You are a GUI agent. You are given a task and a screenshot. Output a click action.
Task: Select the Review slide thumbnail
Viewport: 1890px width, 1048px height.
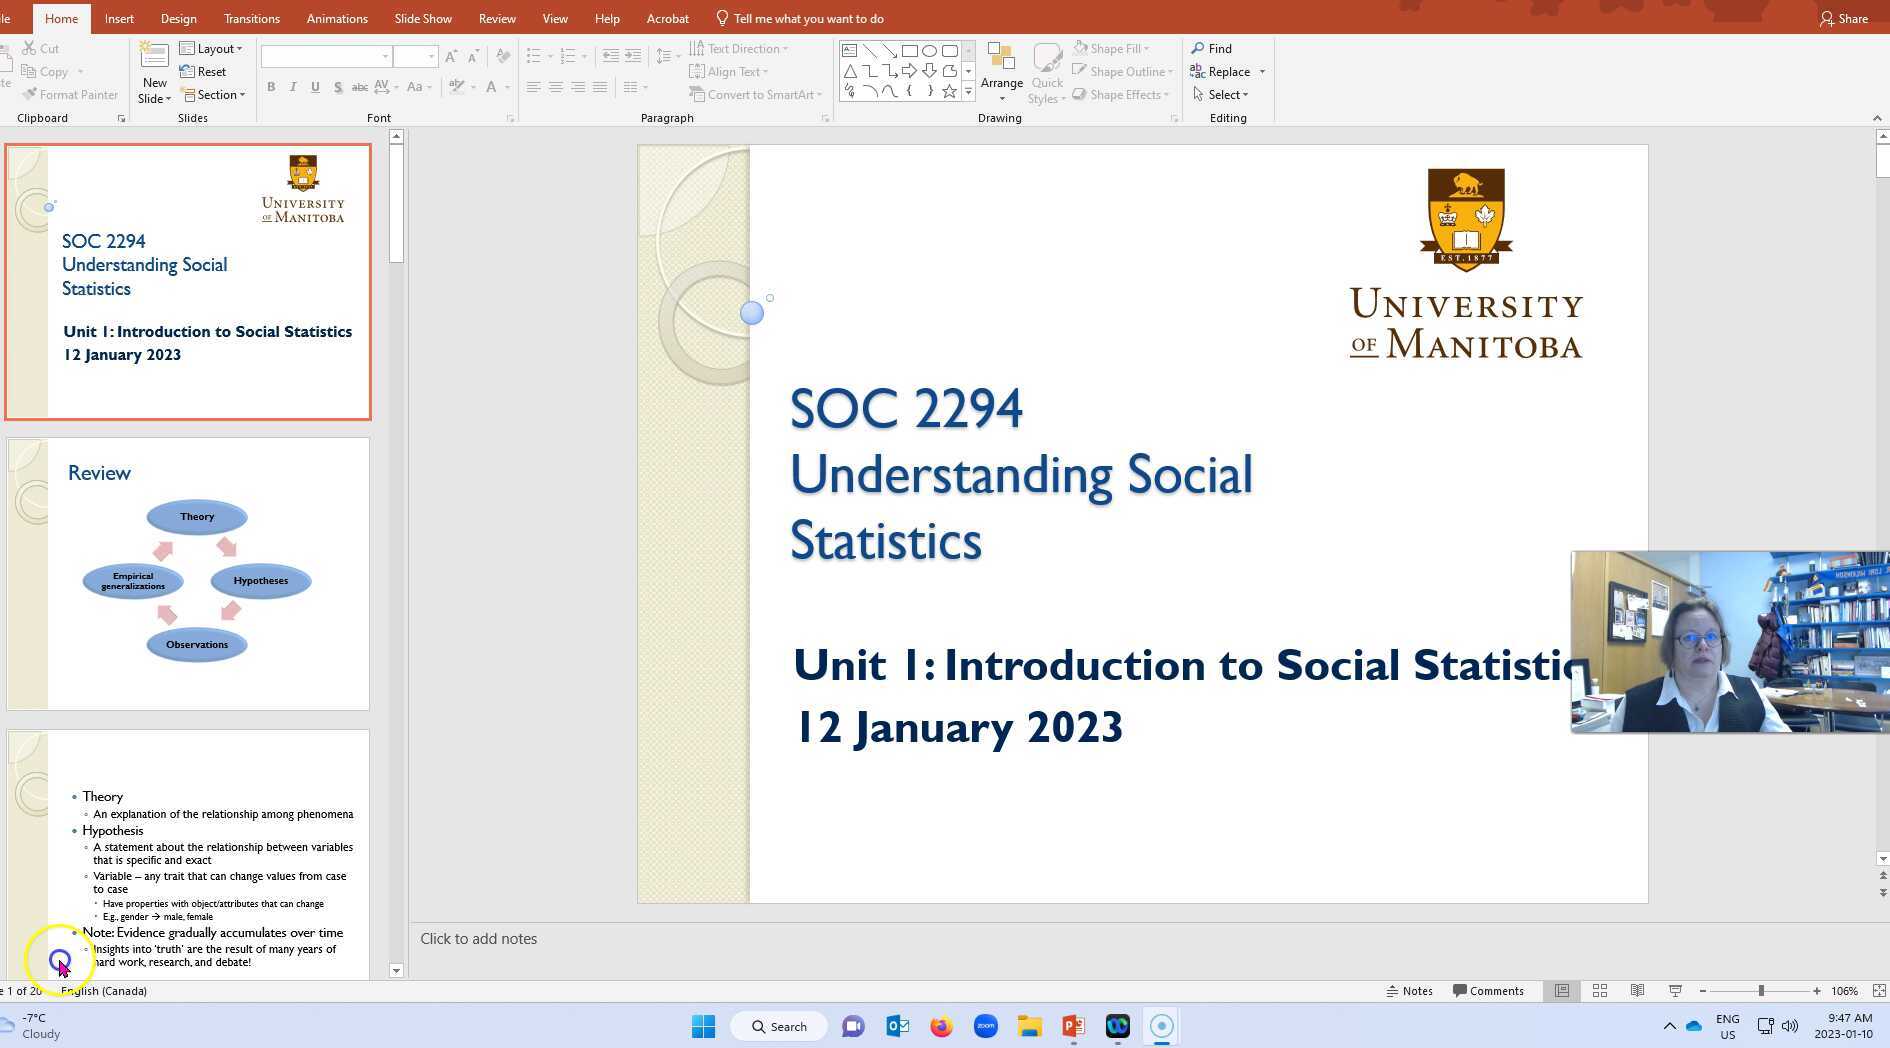pyautogui.click(x=188, y=574)
